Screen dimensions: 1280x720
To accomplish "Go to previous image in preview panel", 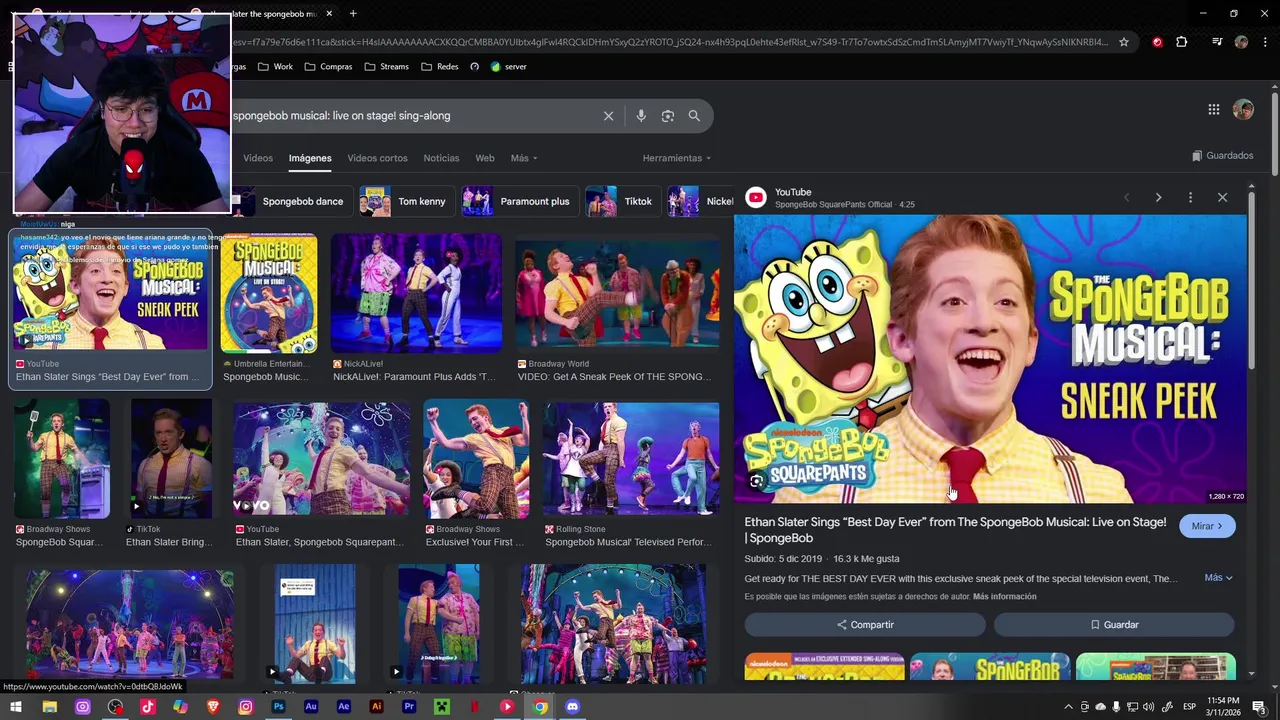I will pos(1126,198).
